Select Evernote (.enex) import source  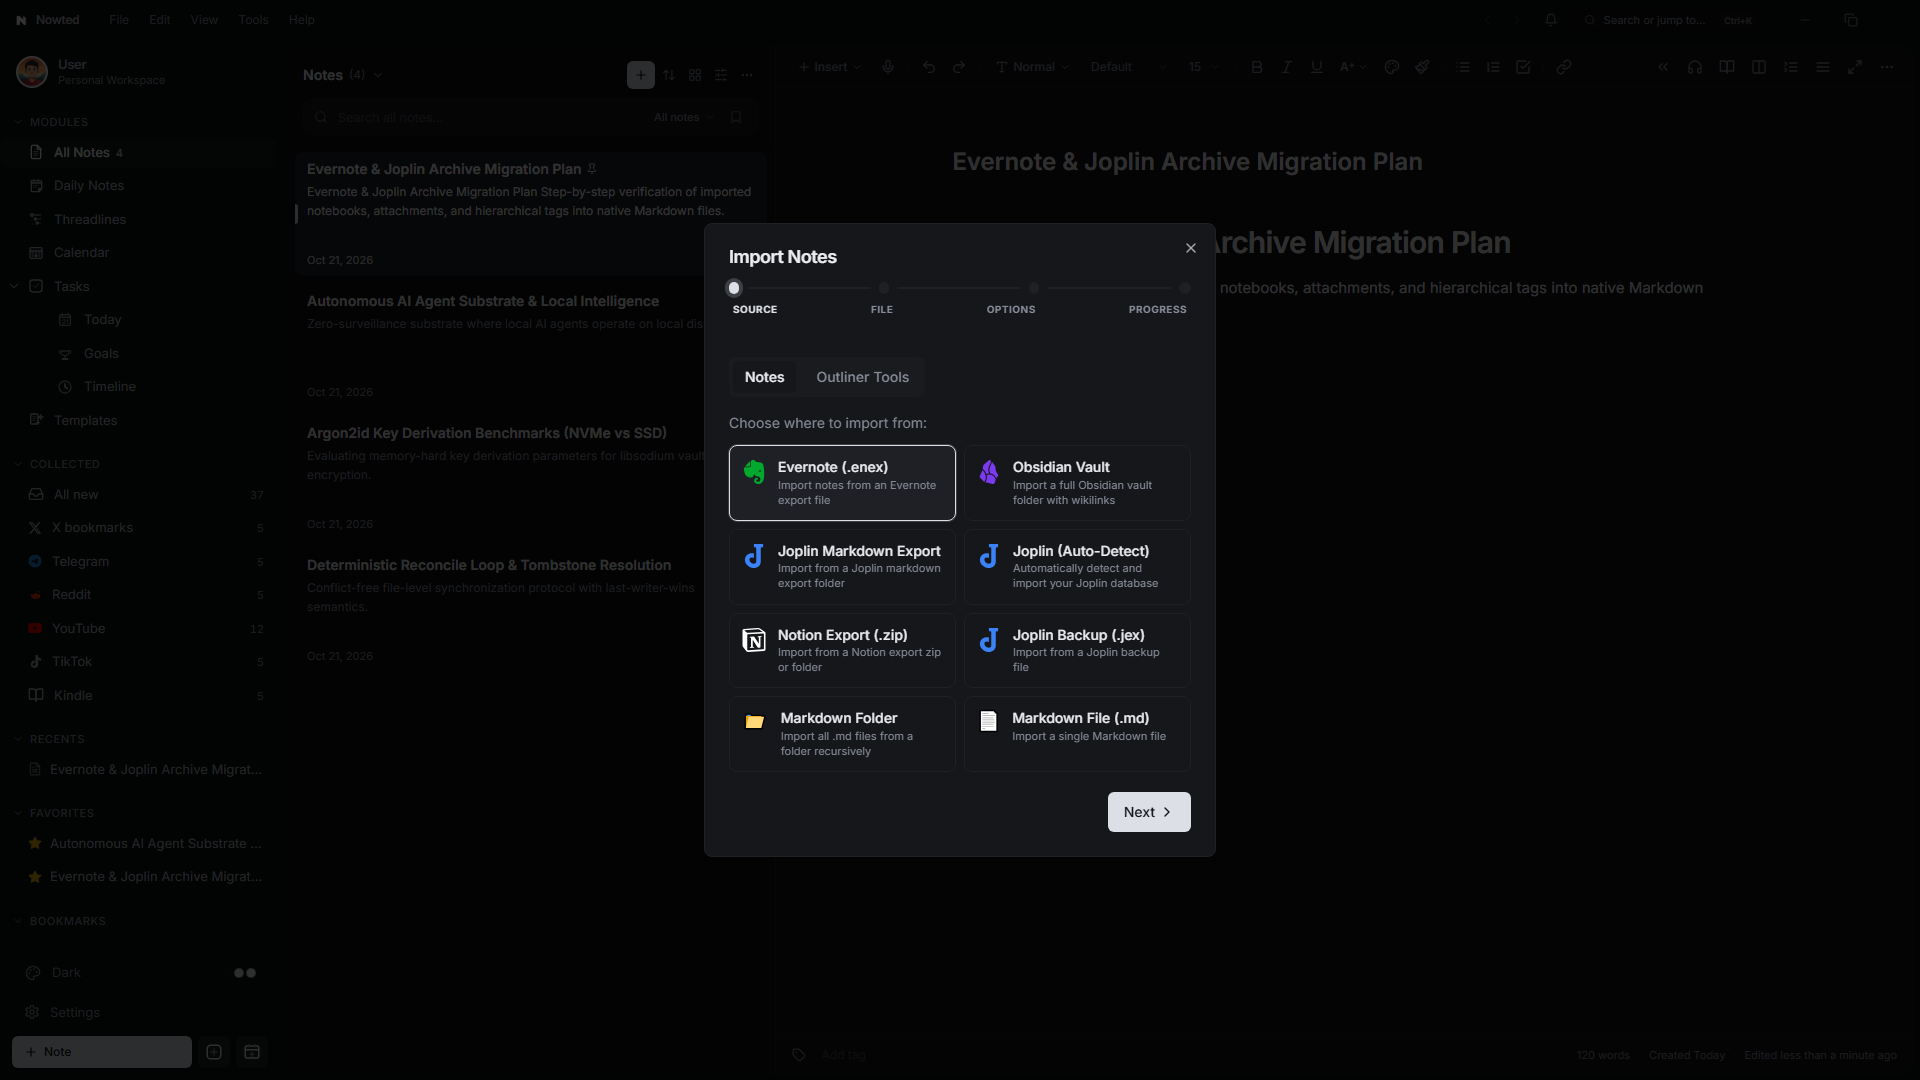click(x=842, y=483)
